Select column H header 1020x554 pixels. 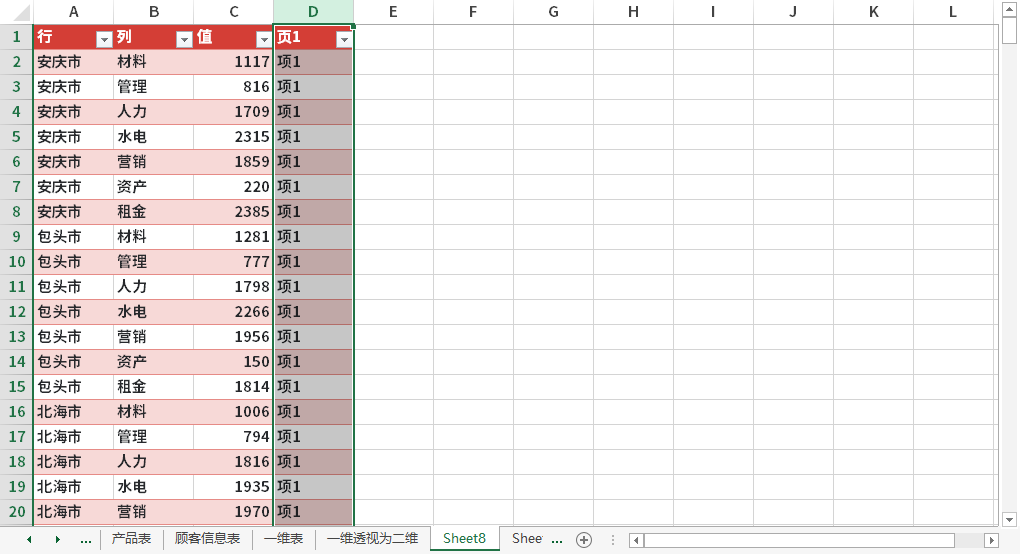633,12
